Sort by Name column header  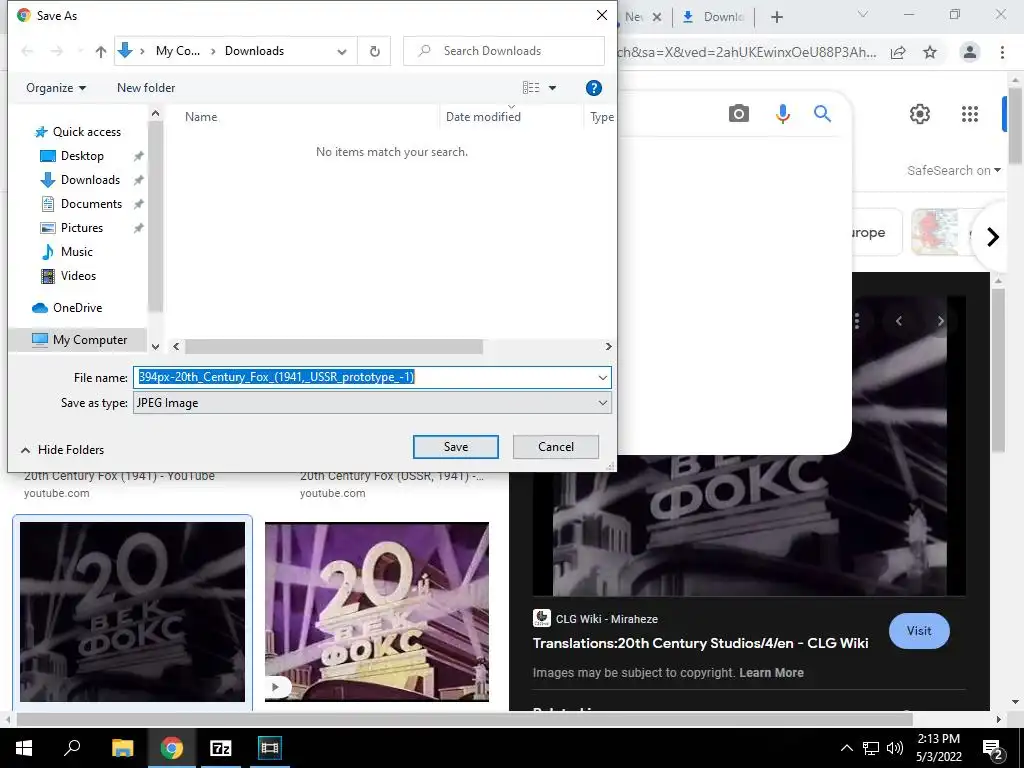click(201, 117)
